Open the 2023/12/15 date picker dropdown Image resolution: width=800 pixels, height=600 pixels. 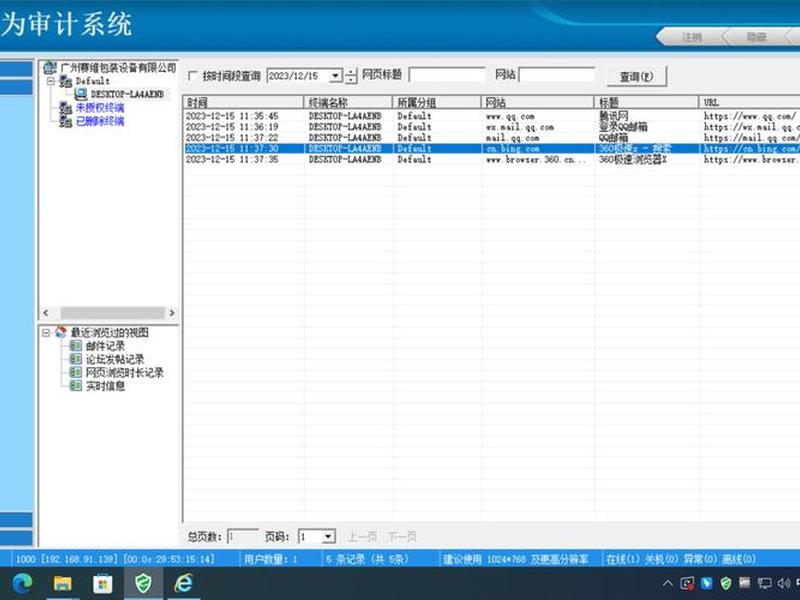335,76
